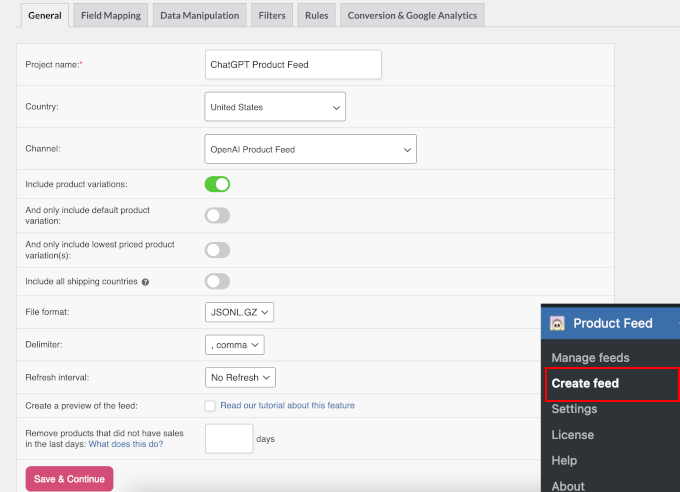The width and height of the screenshot is (680, 492).
Task: Check the Create a preview of the feed box
Action: (210, 406)
